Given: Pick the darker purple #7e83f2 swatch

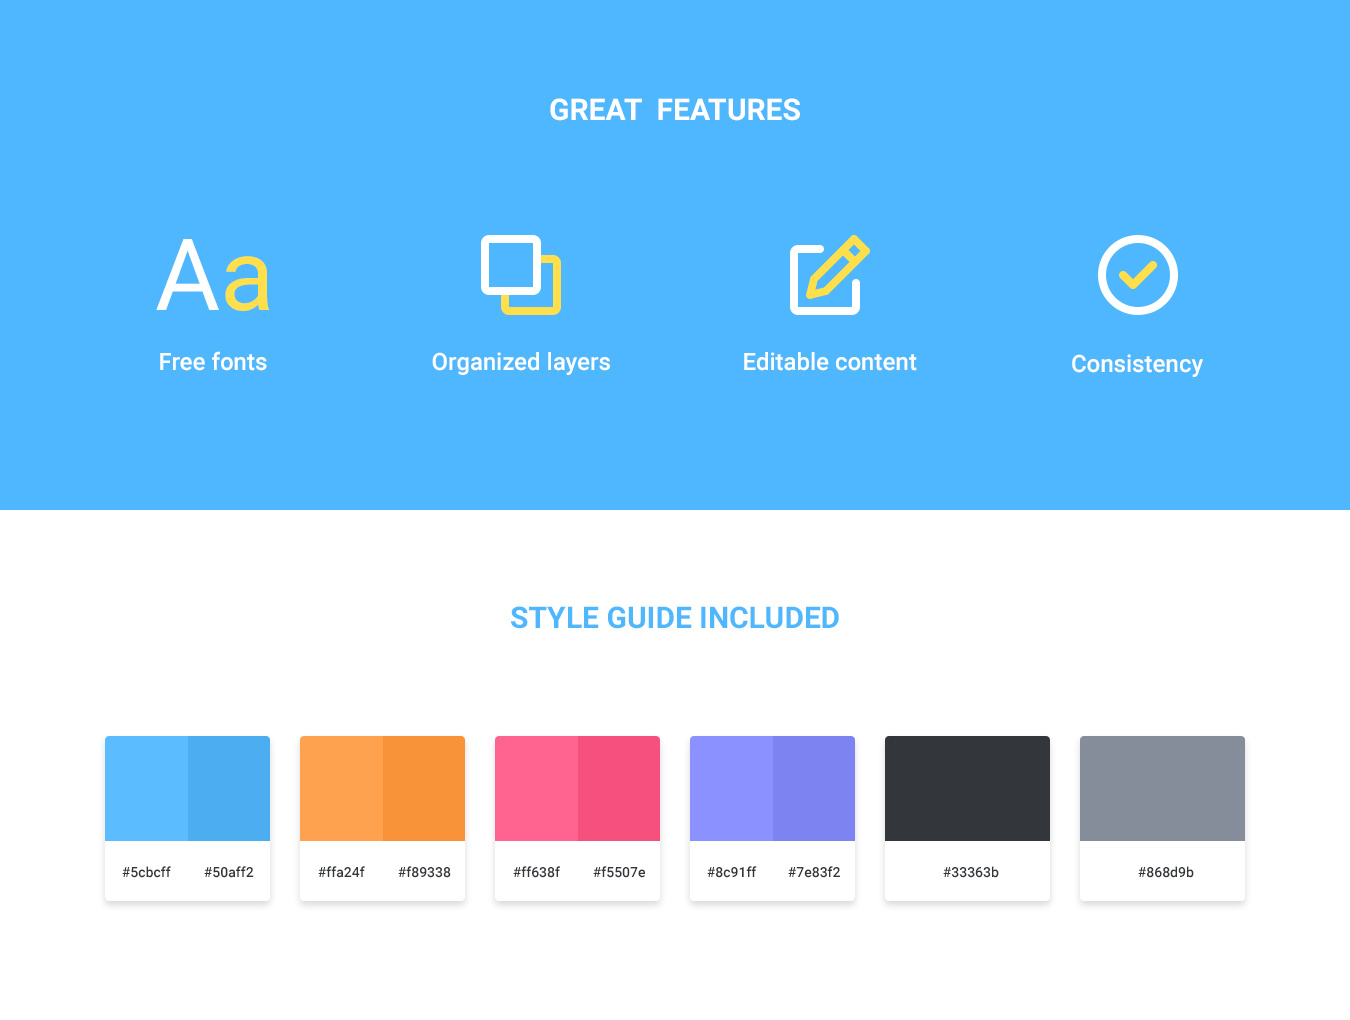Looking at the screenshot, I should 814,788.
